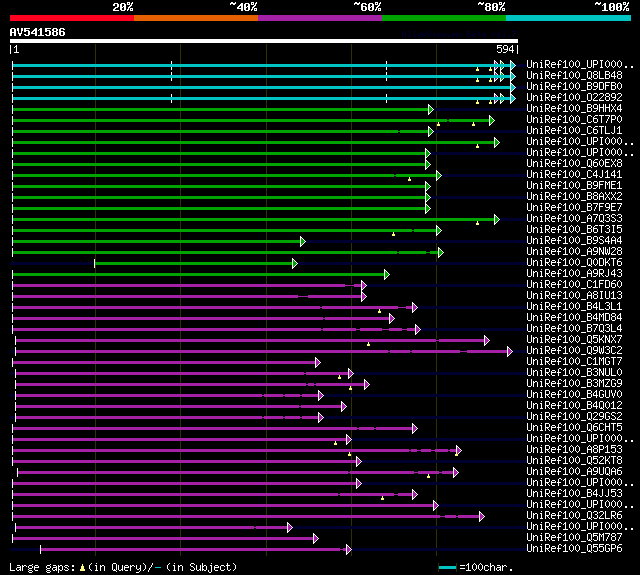Open hit UniRef100_B9HHX4
The width and height of the screenshot is (640, 575).
[x=574, y=109]
